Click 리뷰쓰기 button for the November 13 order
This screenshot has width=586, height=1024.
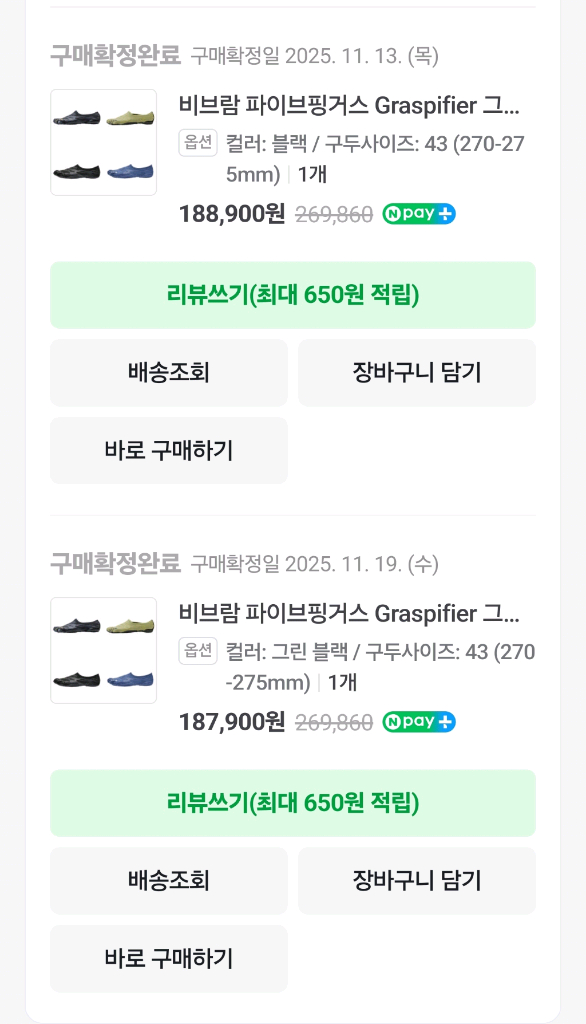[293, 295]
